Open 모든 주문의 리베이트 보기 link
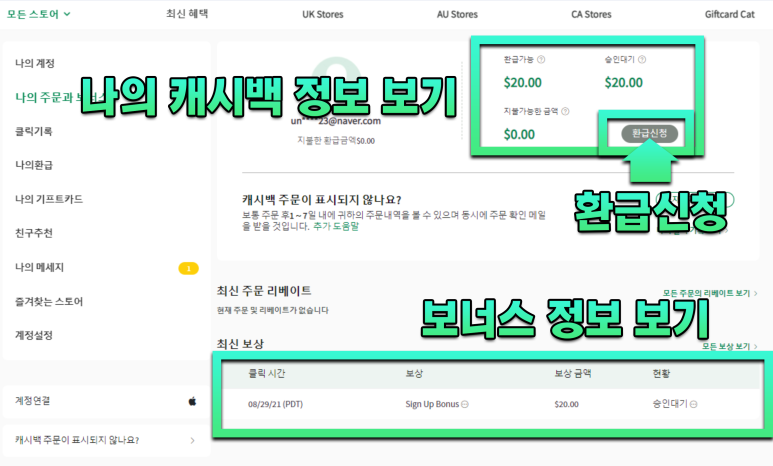 point(714,293)
